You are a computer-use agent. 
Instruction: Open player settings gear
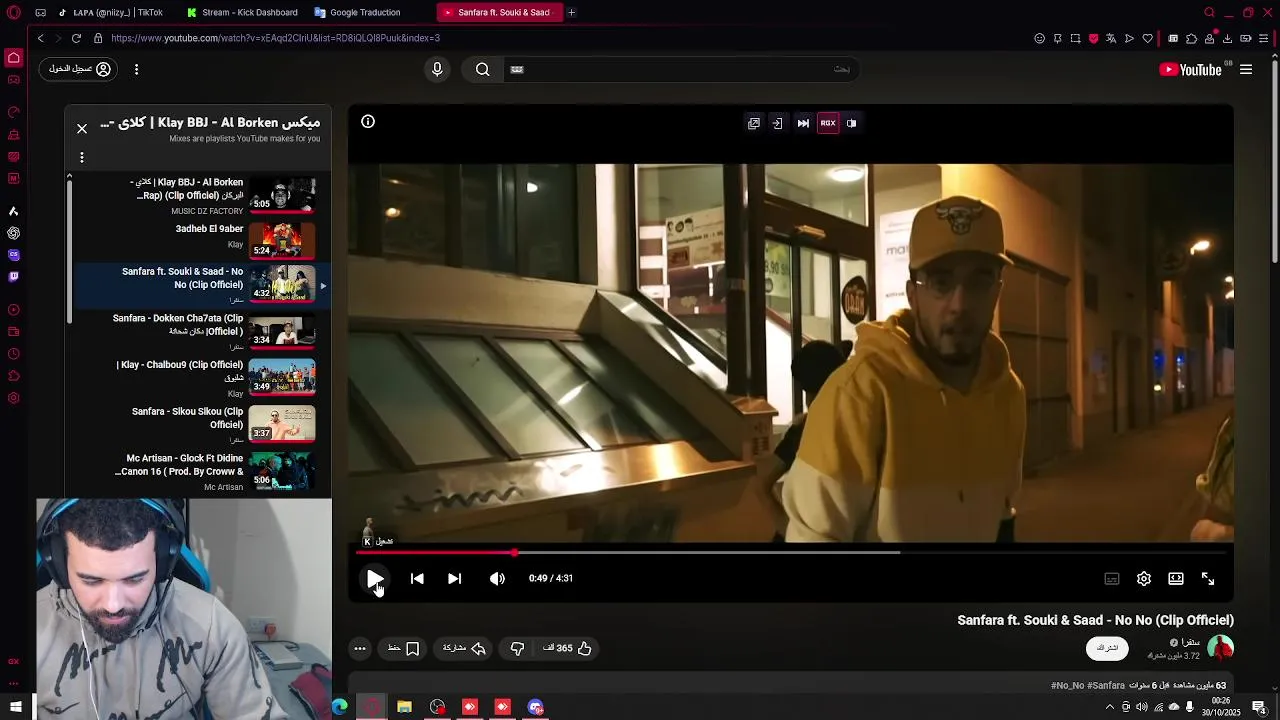click(1144, 579)
